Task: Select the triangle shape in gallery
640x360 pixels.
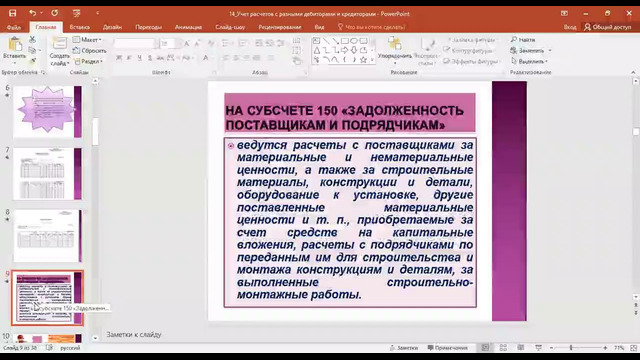Action: 317,50
